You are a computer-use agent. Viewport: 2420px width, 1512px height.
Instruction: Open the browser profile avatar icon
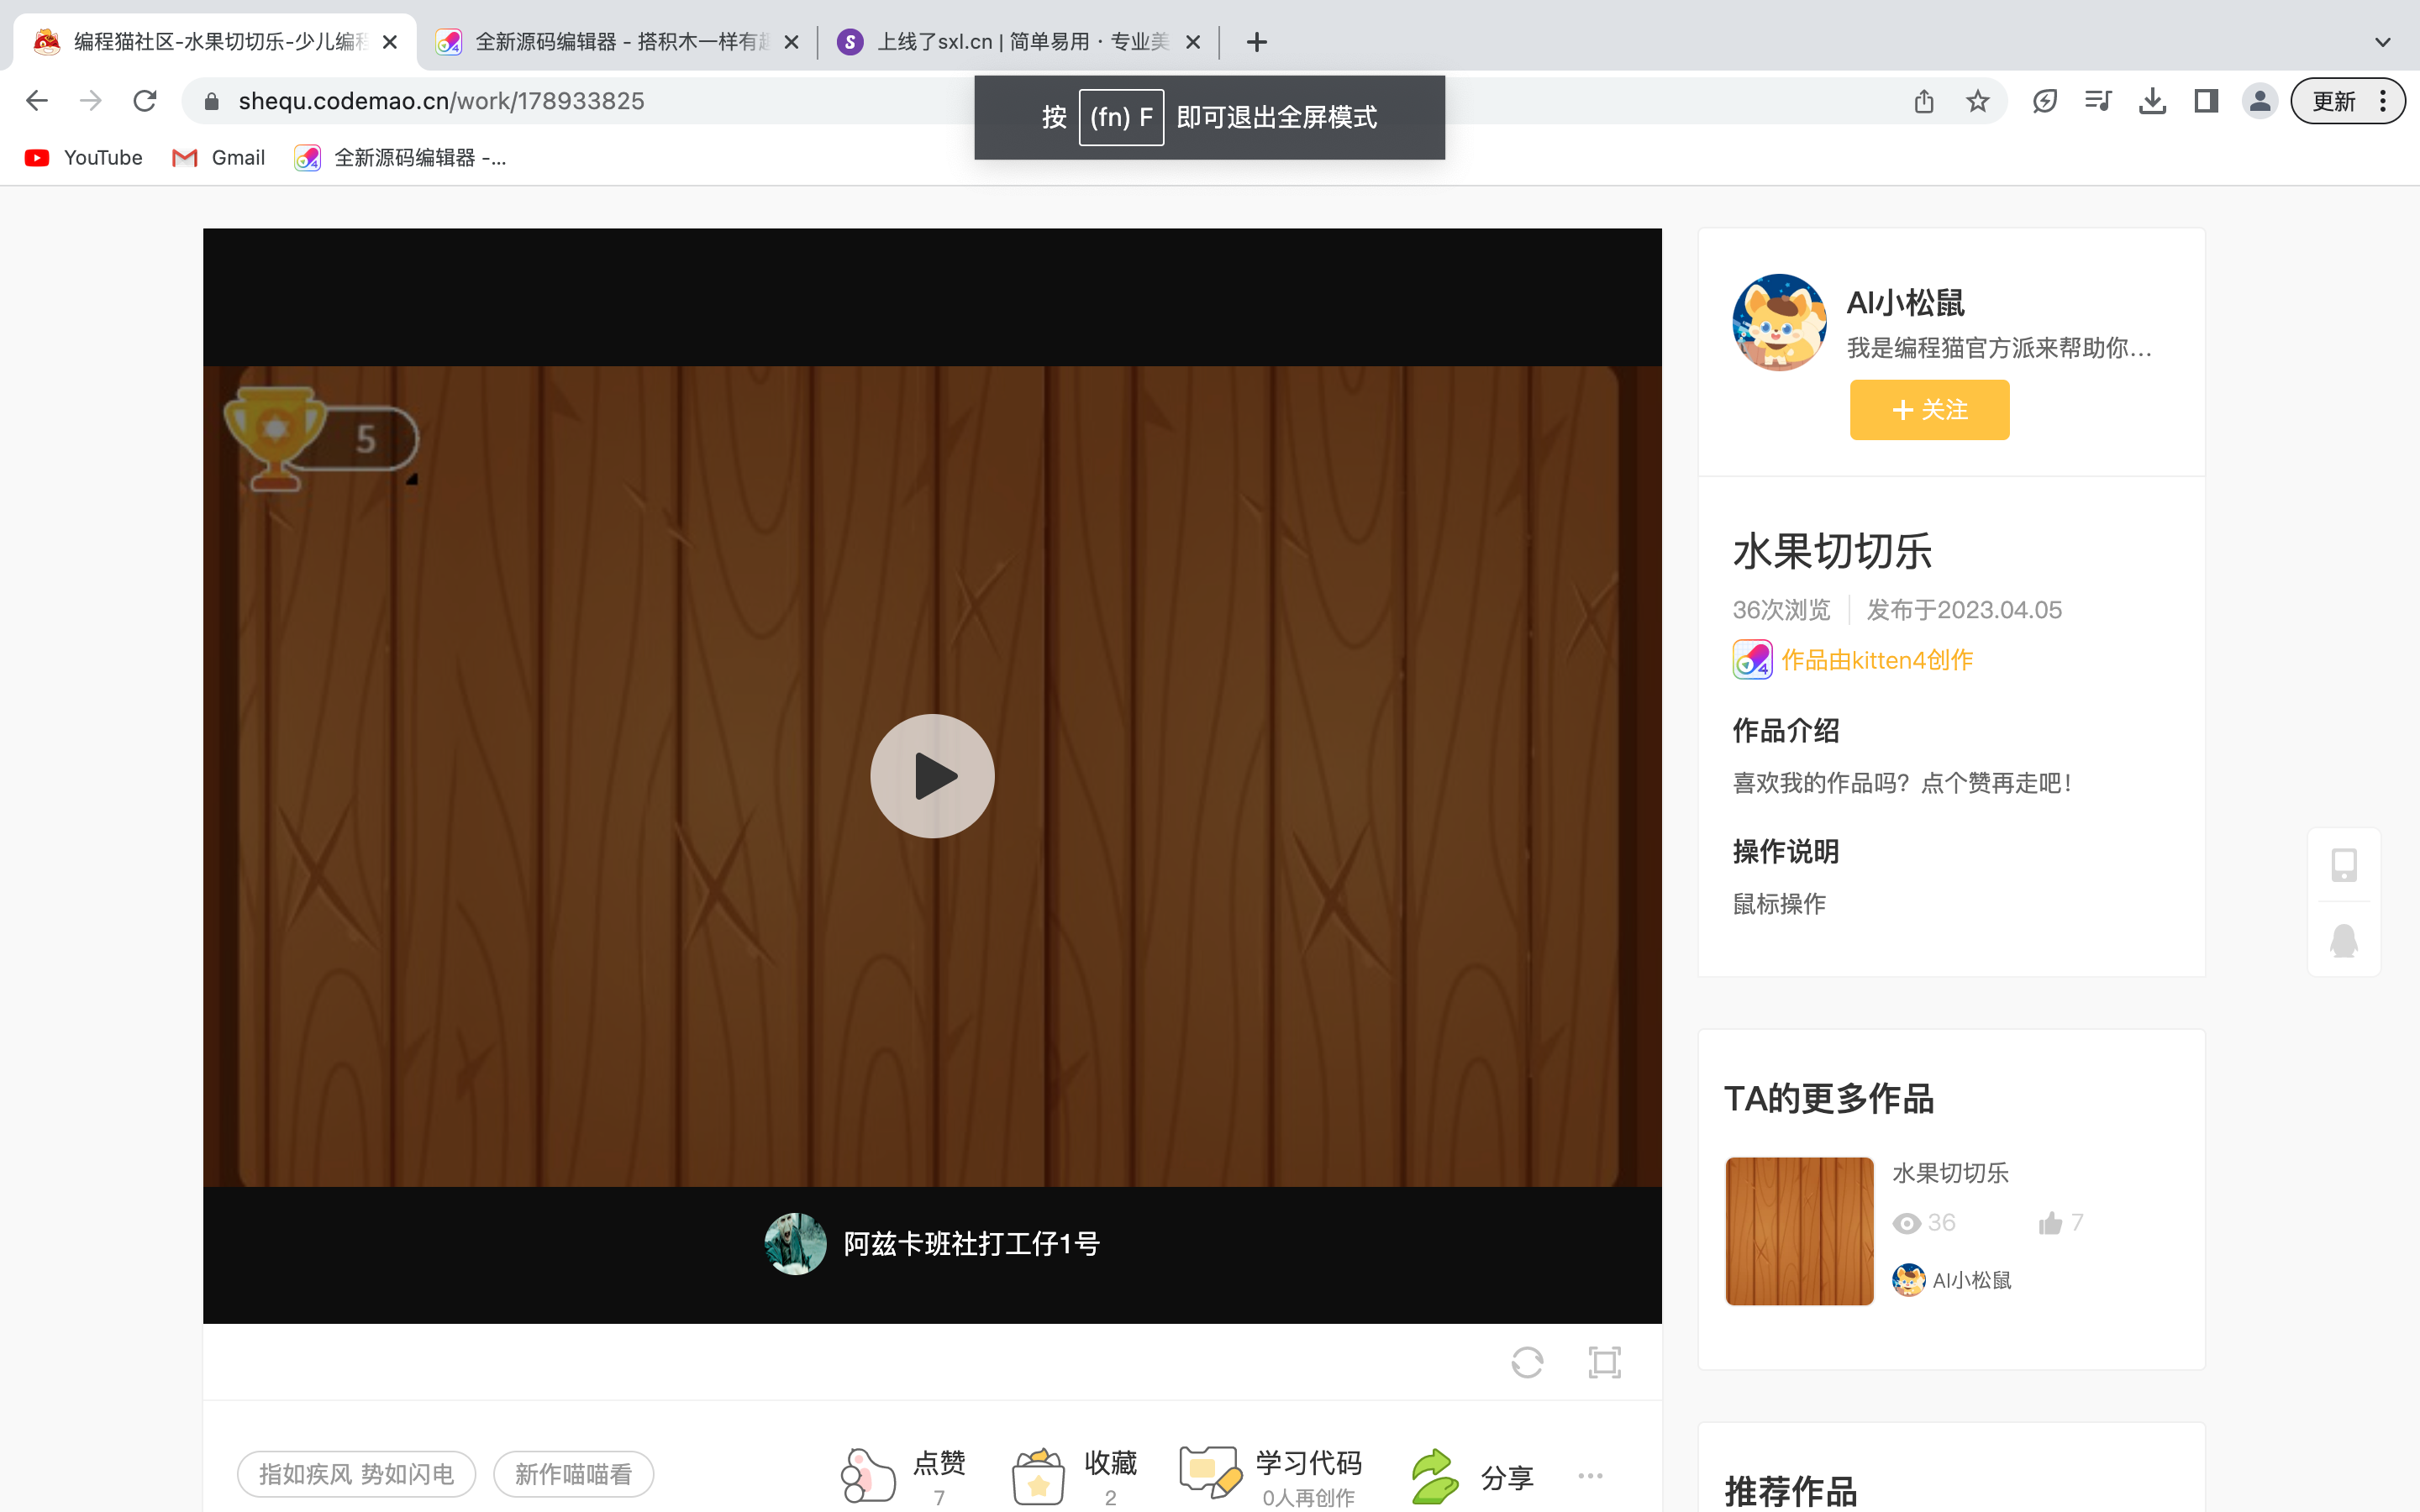tap(2260, 101)
